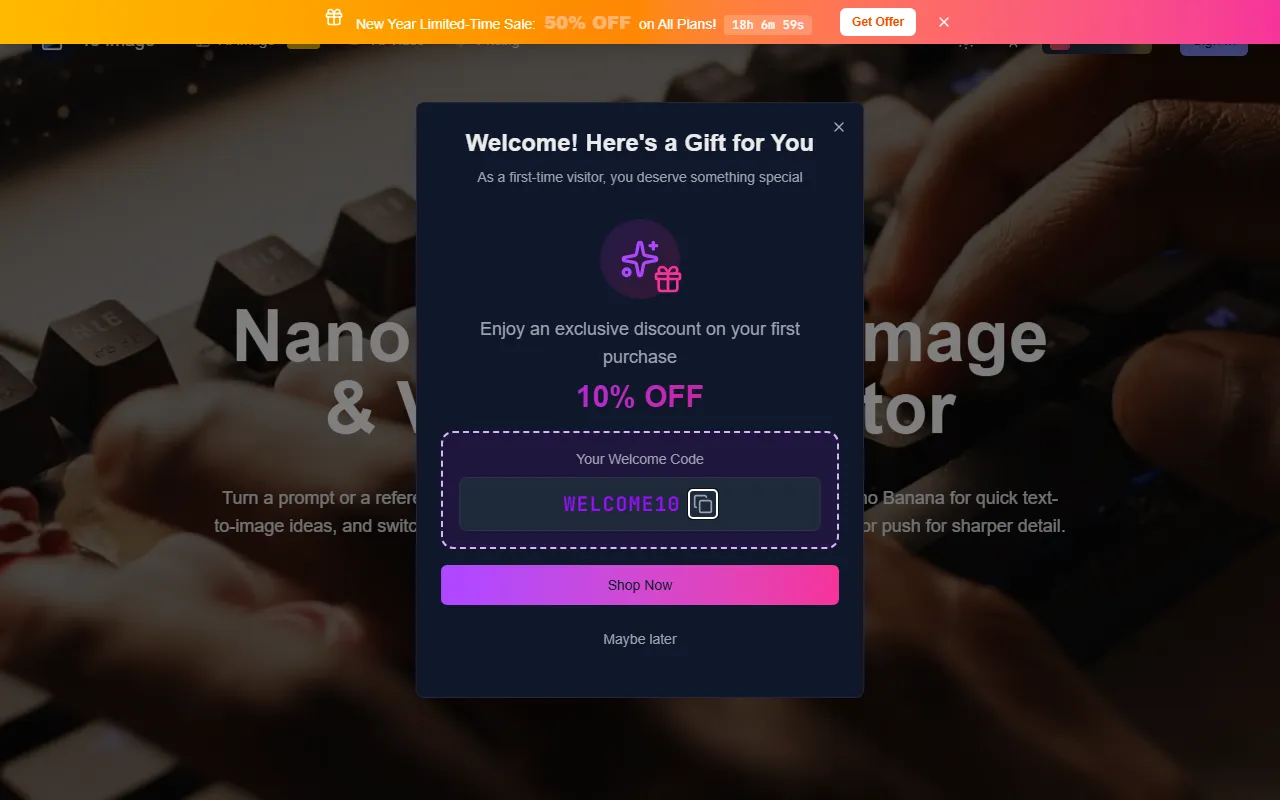Close the welcome gift popup
This screenshot has width=1280, height=800.
(839, 127)
